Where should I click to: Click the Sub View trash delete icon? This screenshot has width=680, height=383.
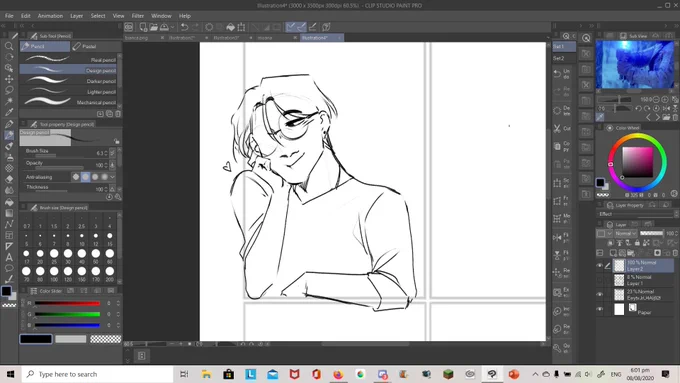675,117
